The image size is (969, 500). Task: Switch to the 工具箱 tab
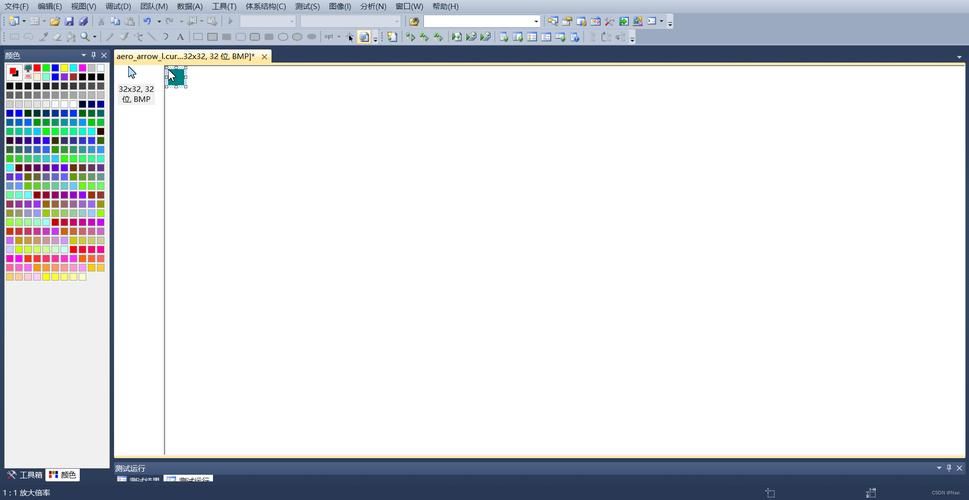(25, 475)
